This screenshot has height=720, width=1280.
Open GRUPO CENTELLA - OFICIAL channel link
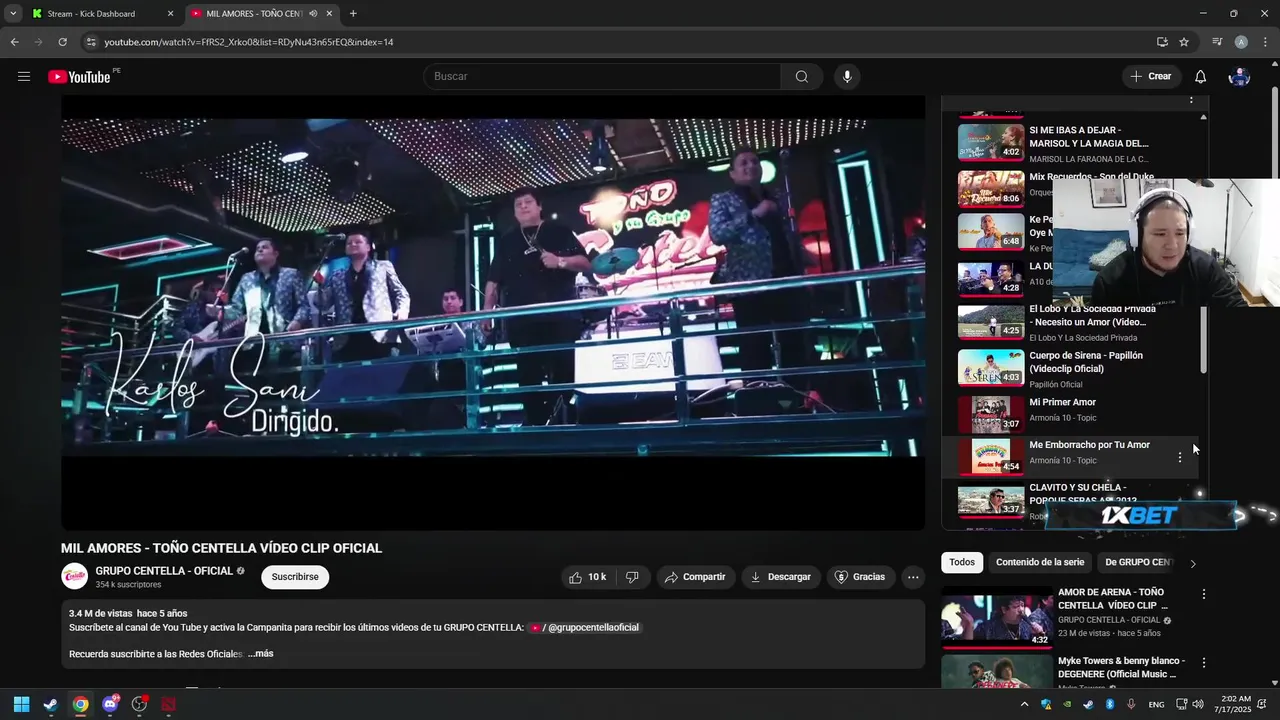[164, 571]
